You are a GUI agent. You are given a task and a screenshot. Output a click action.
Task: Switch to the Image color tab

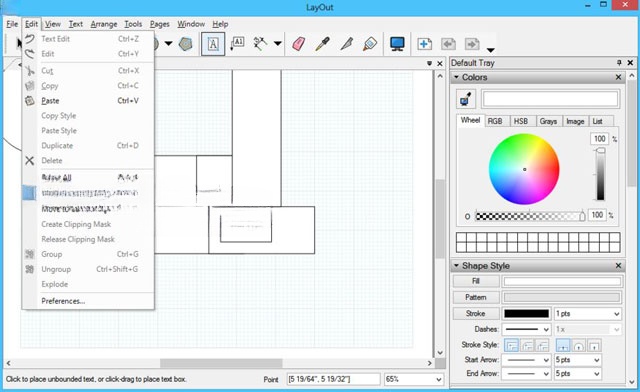(x=575, y=121)
